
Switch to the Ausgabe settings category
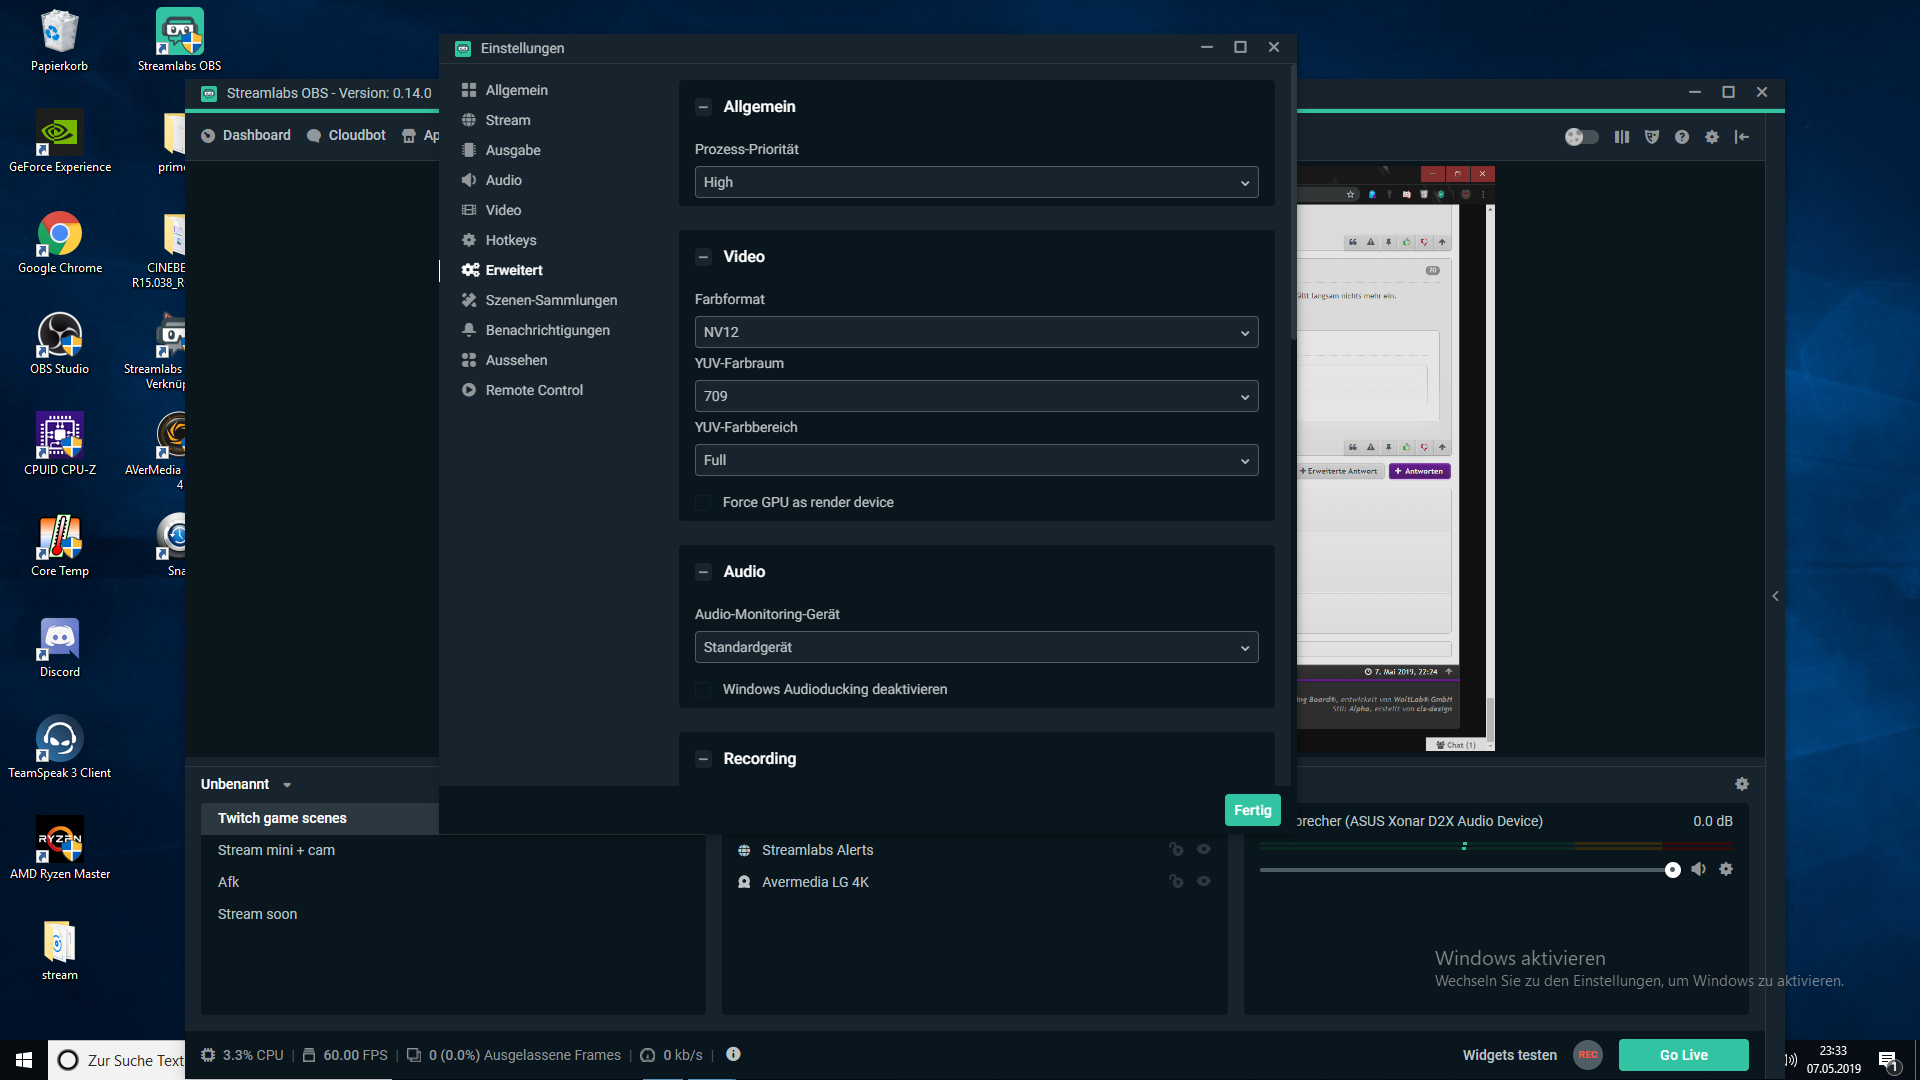[512, 150]
